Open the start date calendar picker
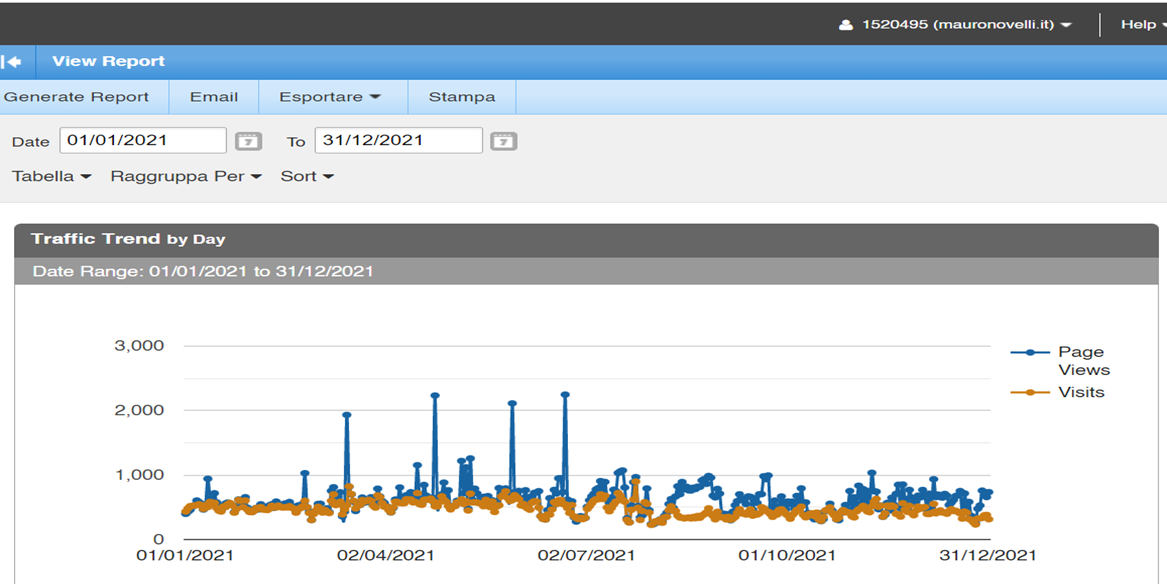This screenshot has height=584, width=1167. click(x=248, y=141)
